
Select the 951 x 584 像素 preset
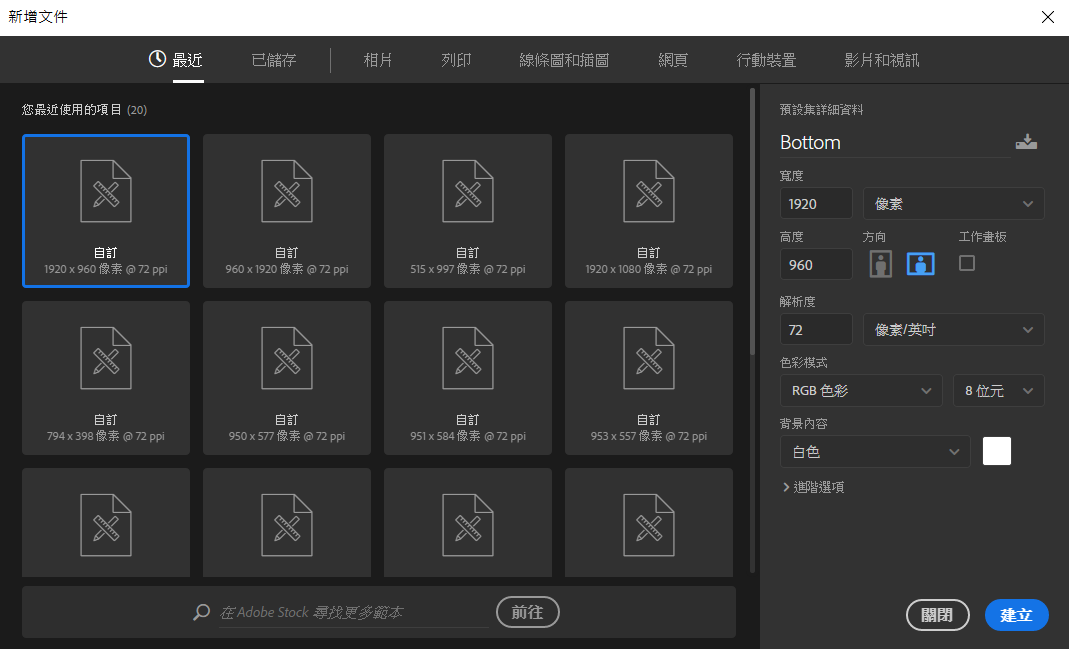(468, 378)
